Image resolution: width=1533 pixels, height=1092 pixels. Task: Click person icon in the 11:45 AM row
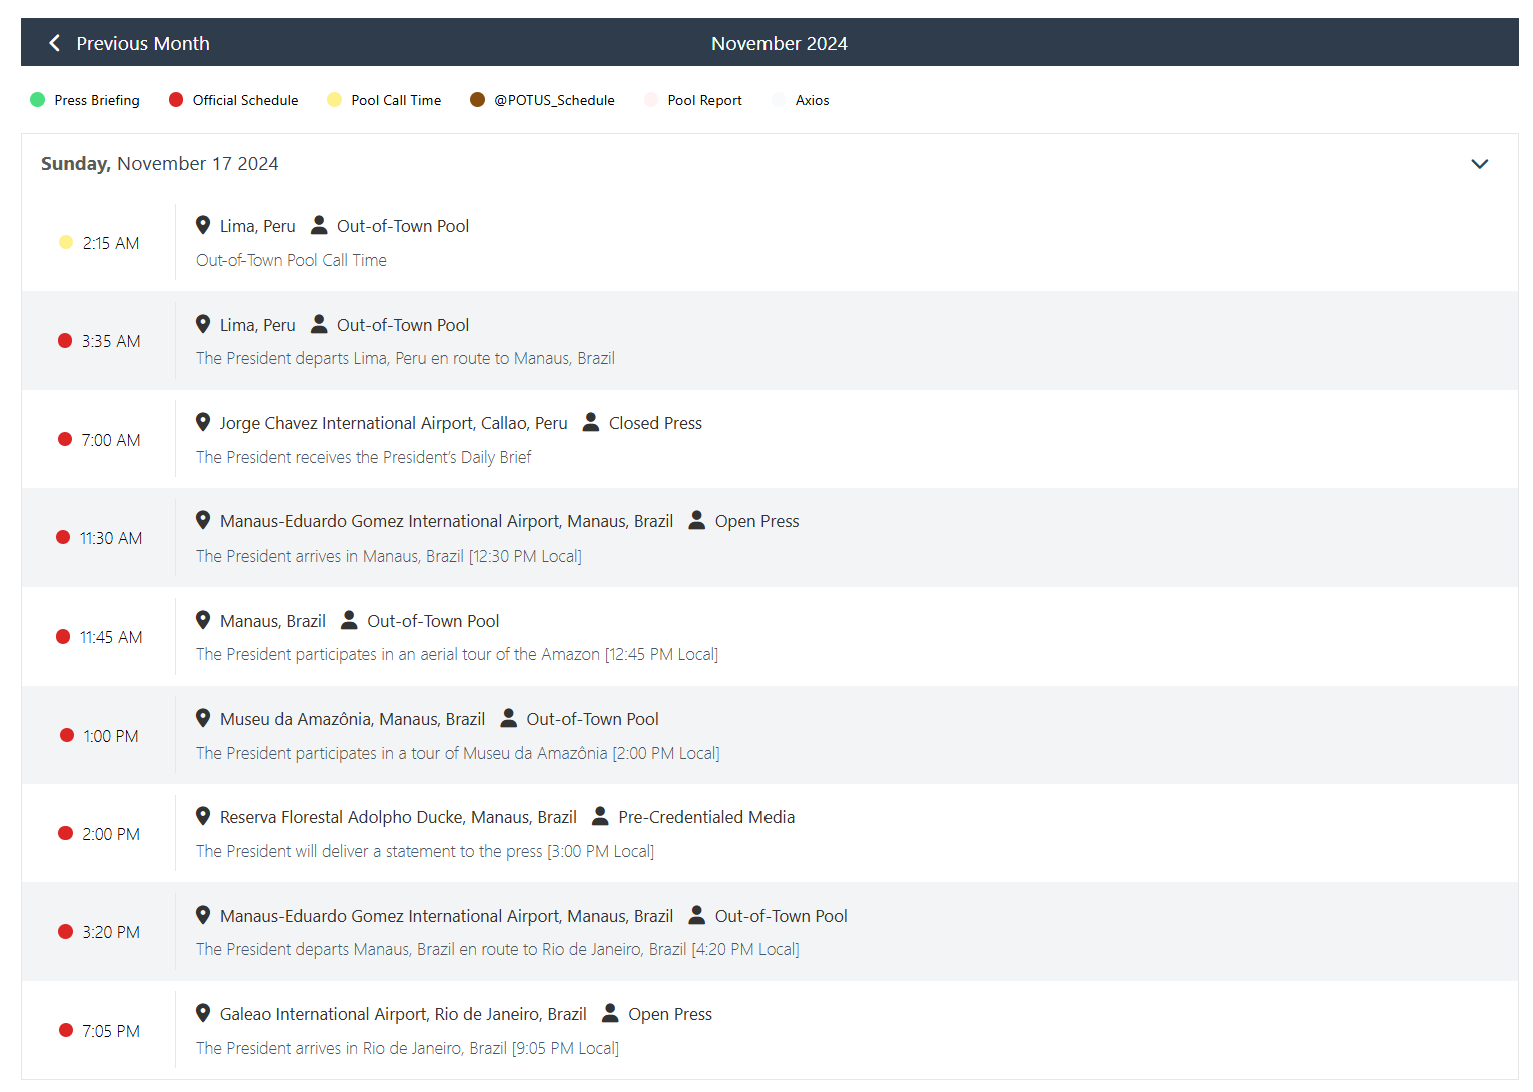click(x=349, y=620)
